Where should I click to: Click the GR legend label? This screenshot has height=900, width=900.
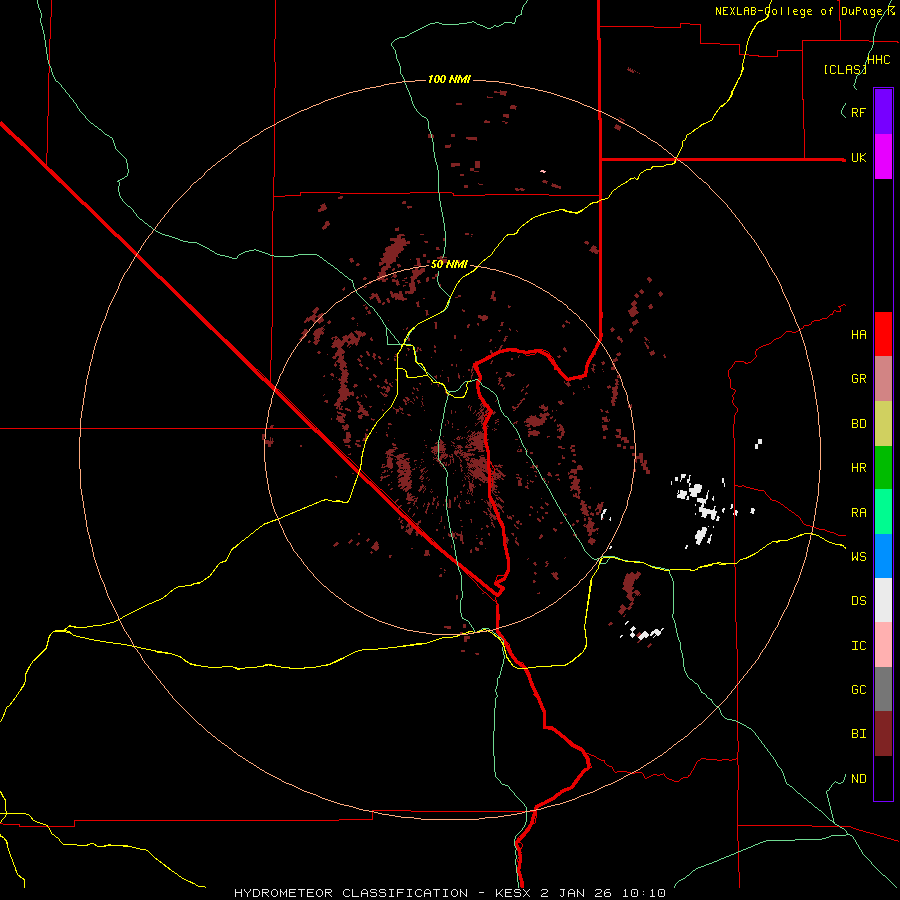pyautogui.click(x=858, y=379)
